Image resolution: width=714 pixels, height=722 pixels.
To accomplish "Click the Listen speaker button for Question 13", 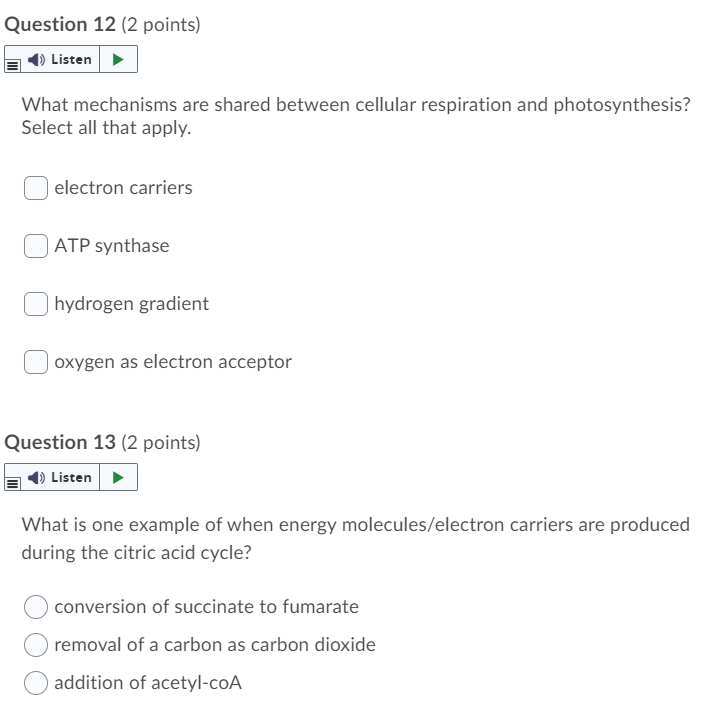I will [x=60, y=478].
